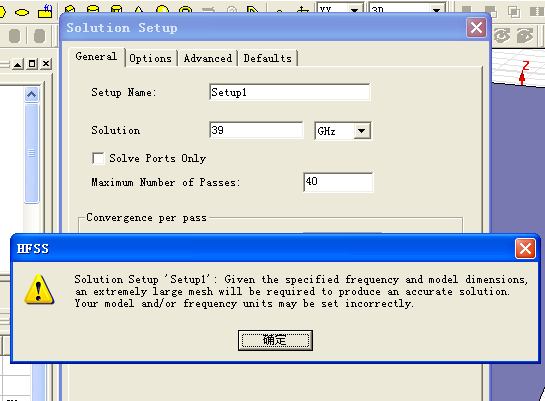The height and width of the screenshot is (401, 545).
Task: Click the Setup Name field containing Setup1
Action: pyautogui.click(x=290, y=92)
